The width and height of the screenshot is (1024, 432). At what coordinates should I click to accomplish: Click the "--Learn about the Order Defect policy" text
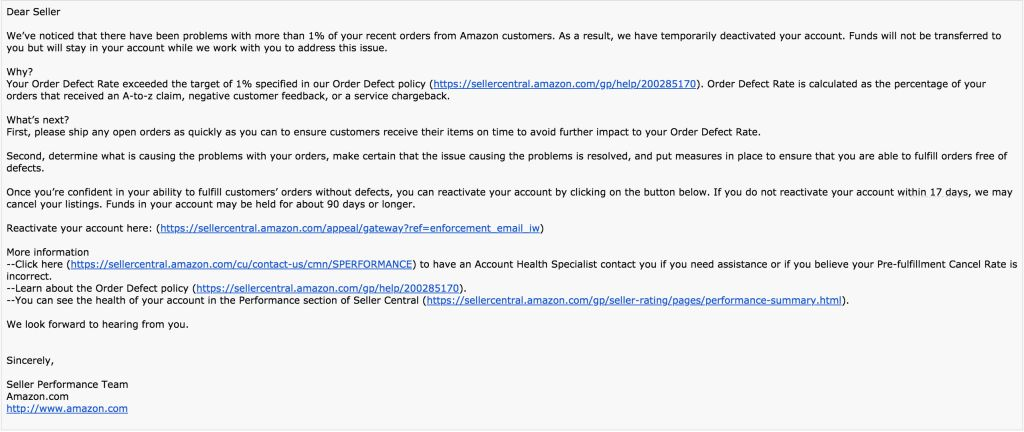[x=99, y=288]
